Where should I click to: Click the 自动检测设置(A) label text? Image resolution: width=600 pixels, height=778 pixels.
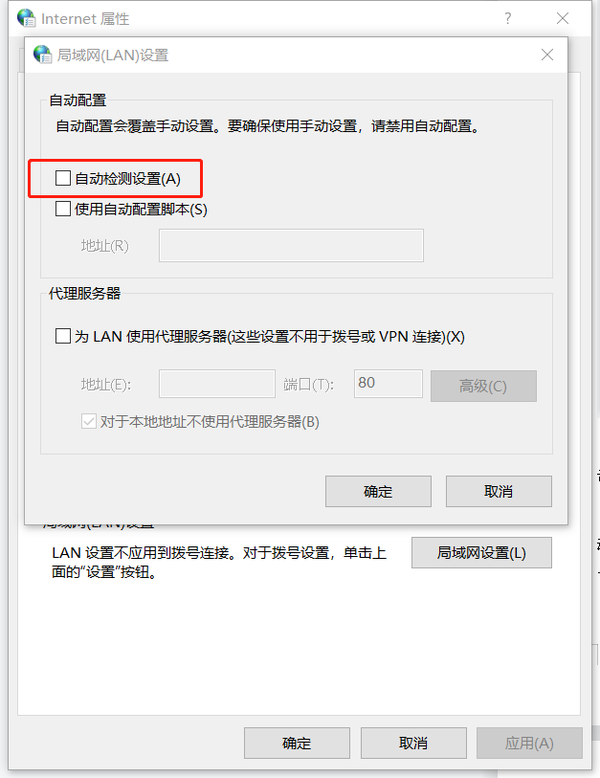pos(128,179)
